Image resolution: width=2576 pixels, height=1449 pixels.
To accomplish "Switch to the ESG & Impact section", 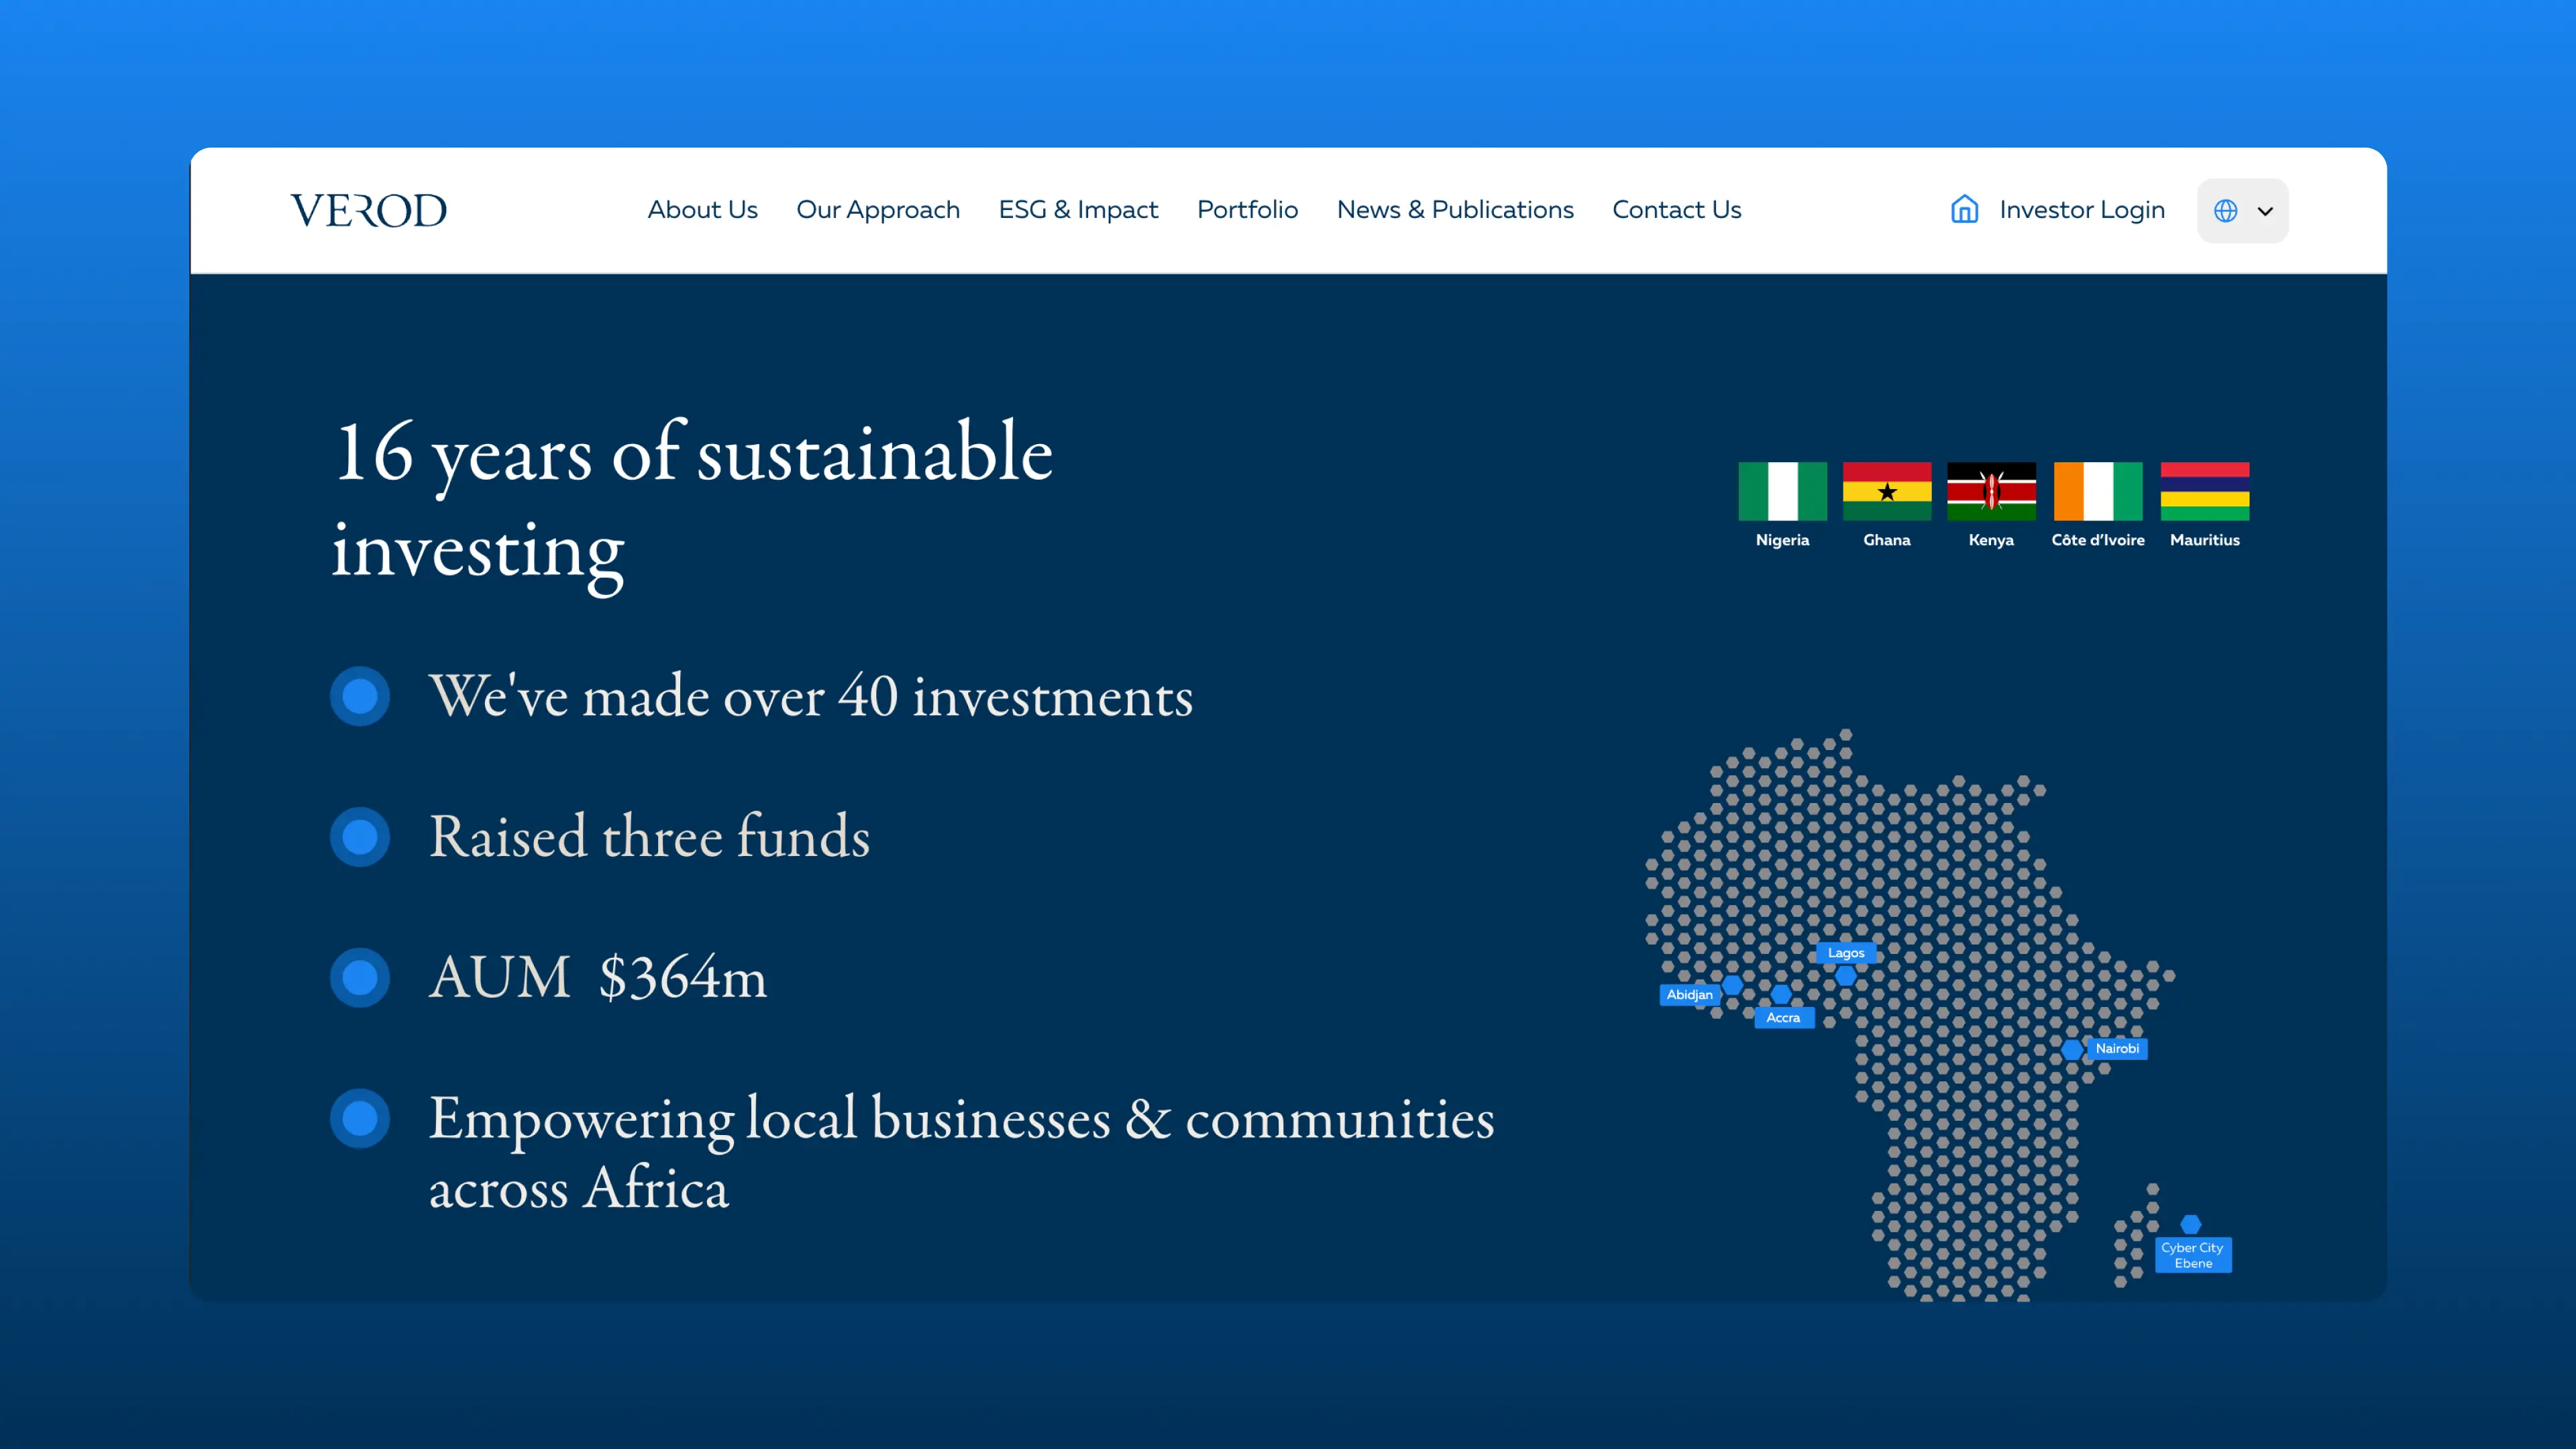I will coord(1078,210).
